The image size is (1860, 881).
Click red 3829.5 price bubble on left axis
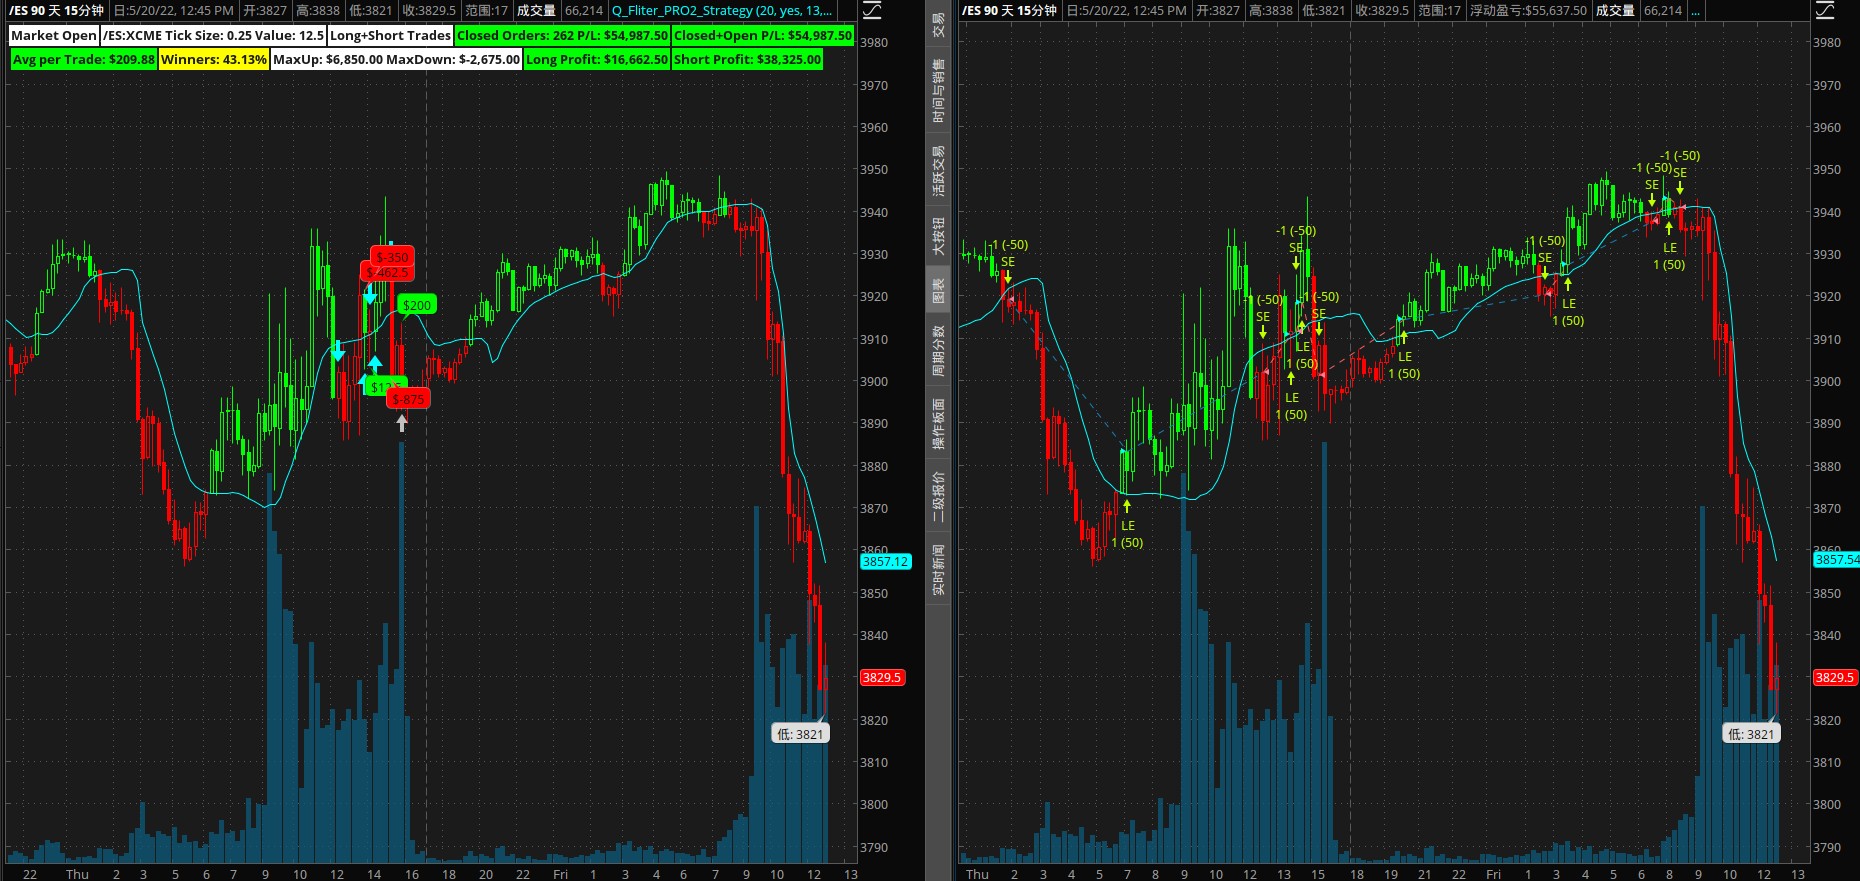[882, 678]
